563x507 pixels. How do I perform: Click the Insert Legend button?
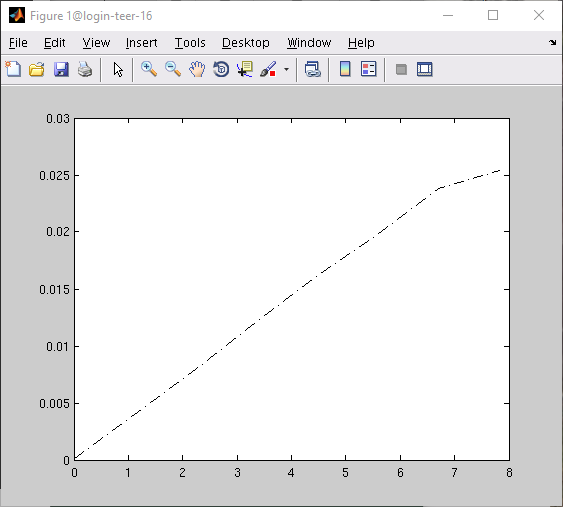pos(368,69)
